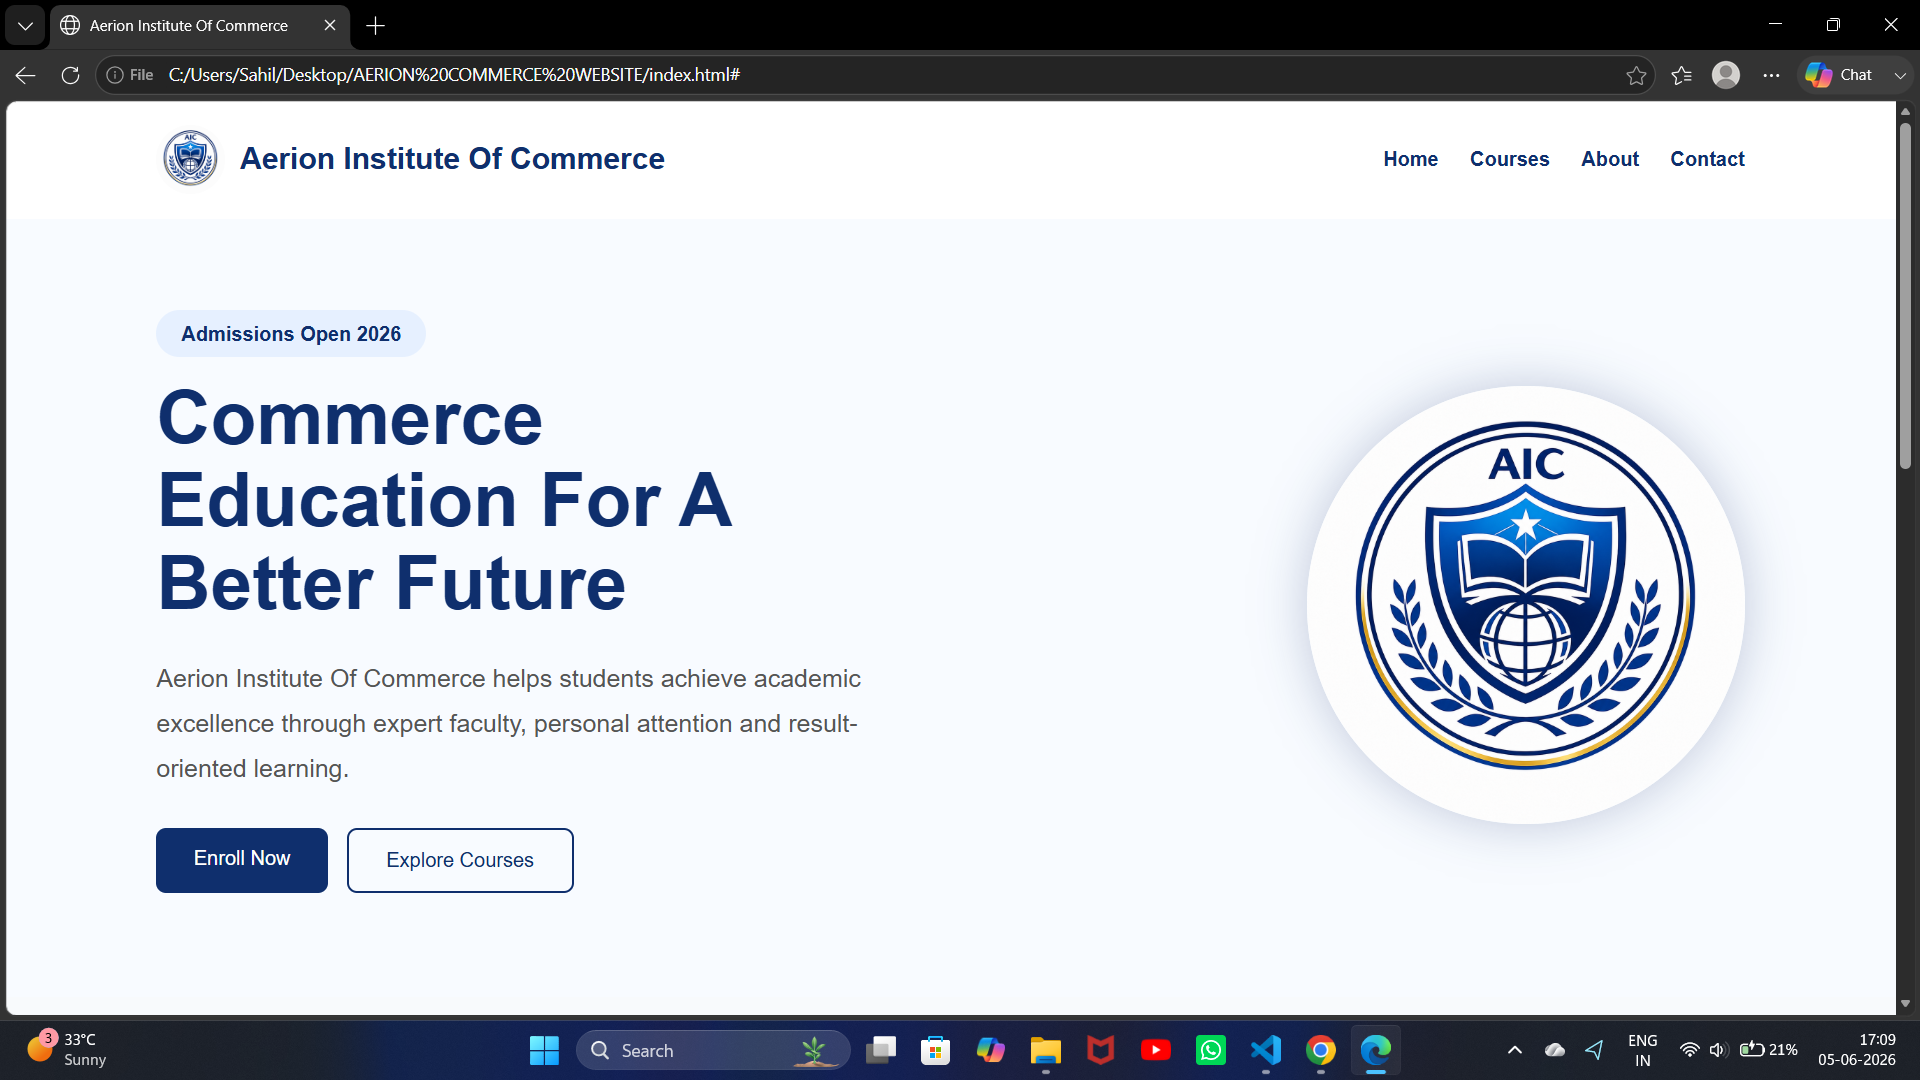Open Task View on the taskbar
Screen dimensions: 1920x1080
(x=881, y=1051)
